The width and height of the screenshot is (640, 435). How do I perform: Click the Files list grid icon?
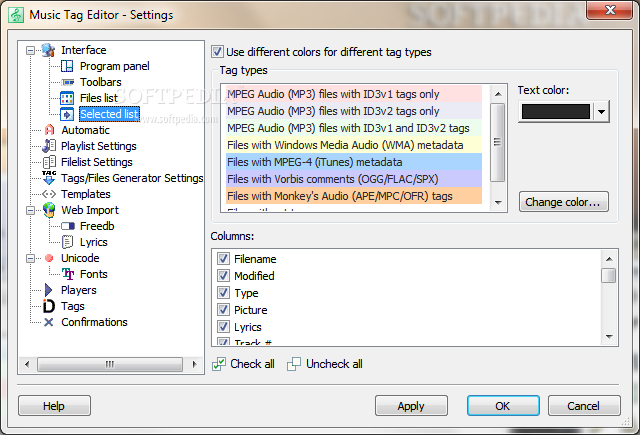click(x=67, y=98)
